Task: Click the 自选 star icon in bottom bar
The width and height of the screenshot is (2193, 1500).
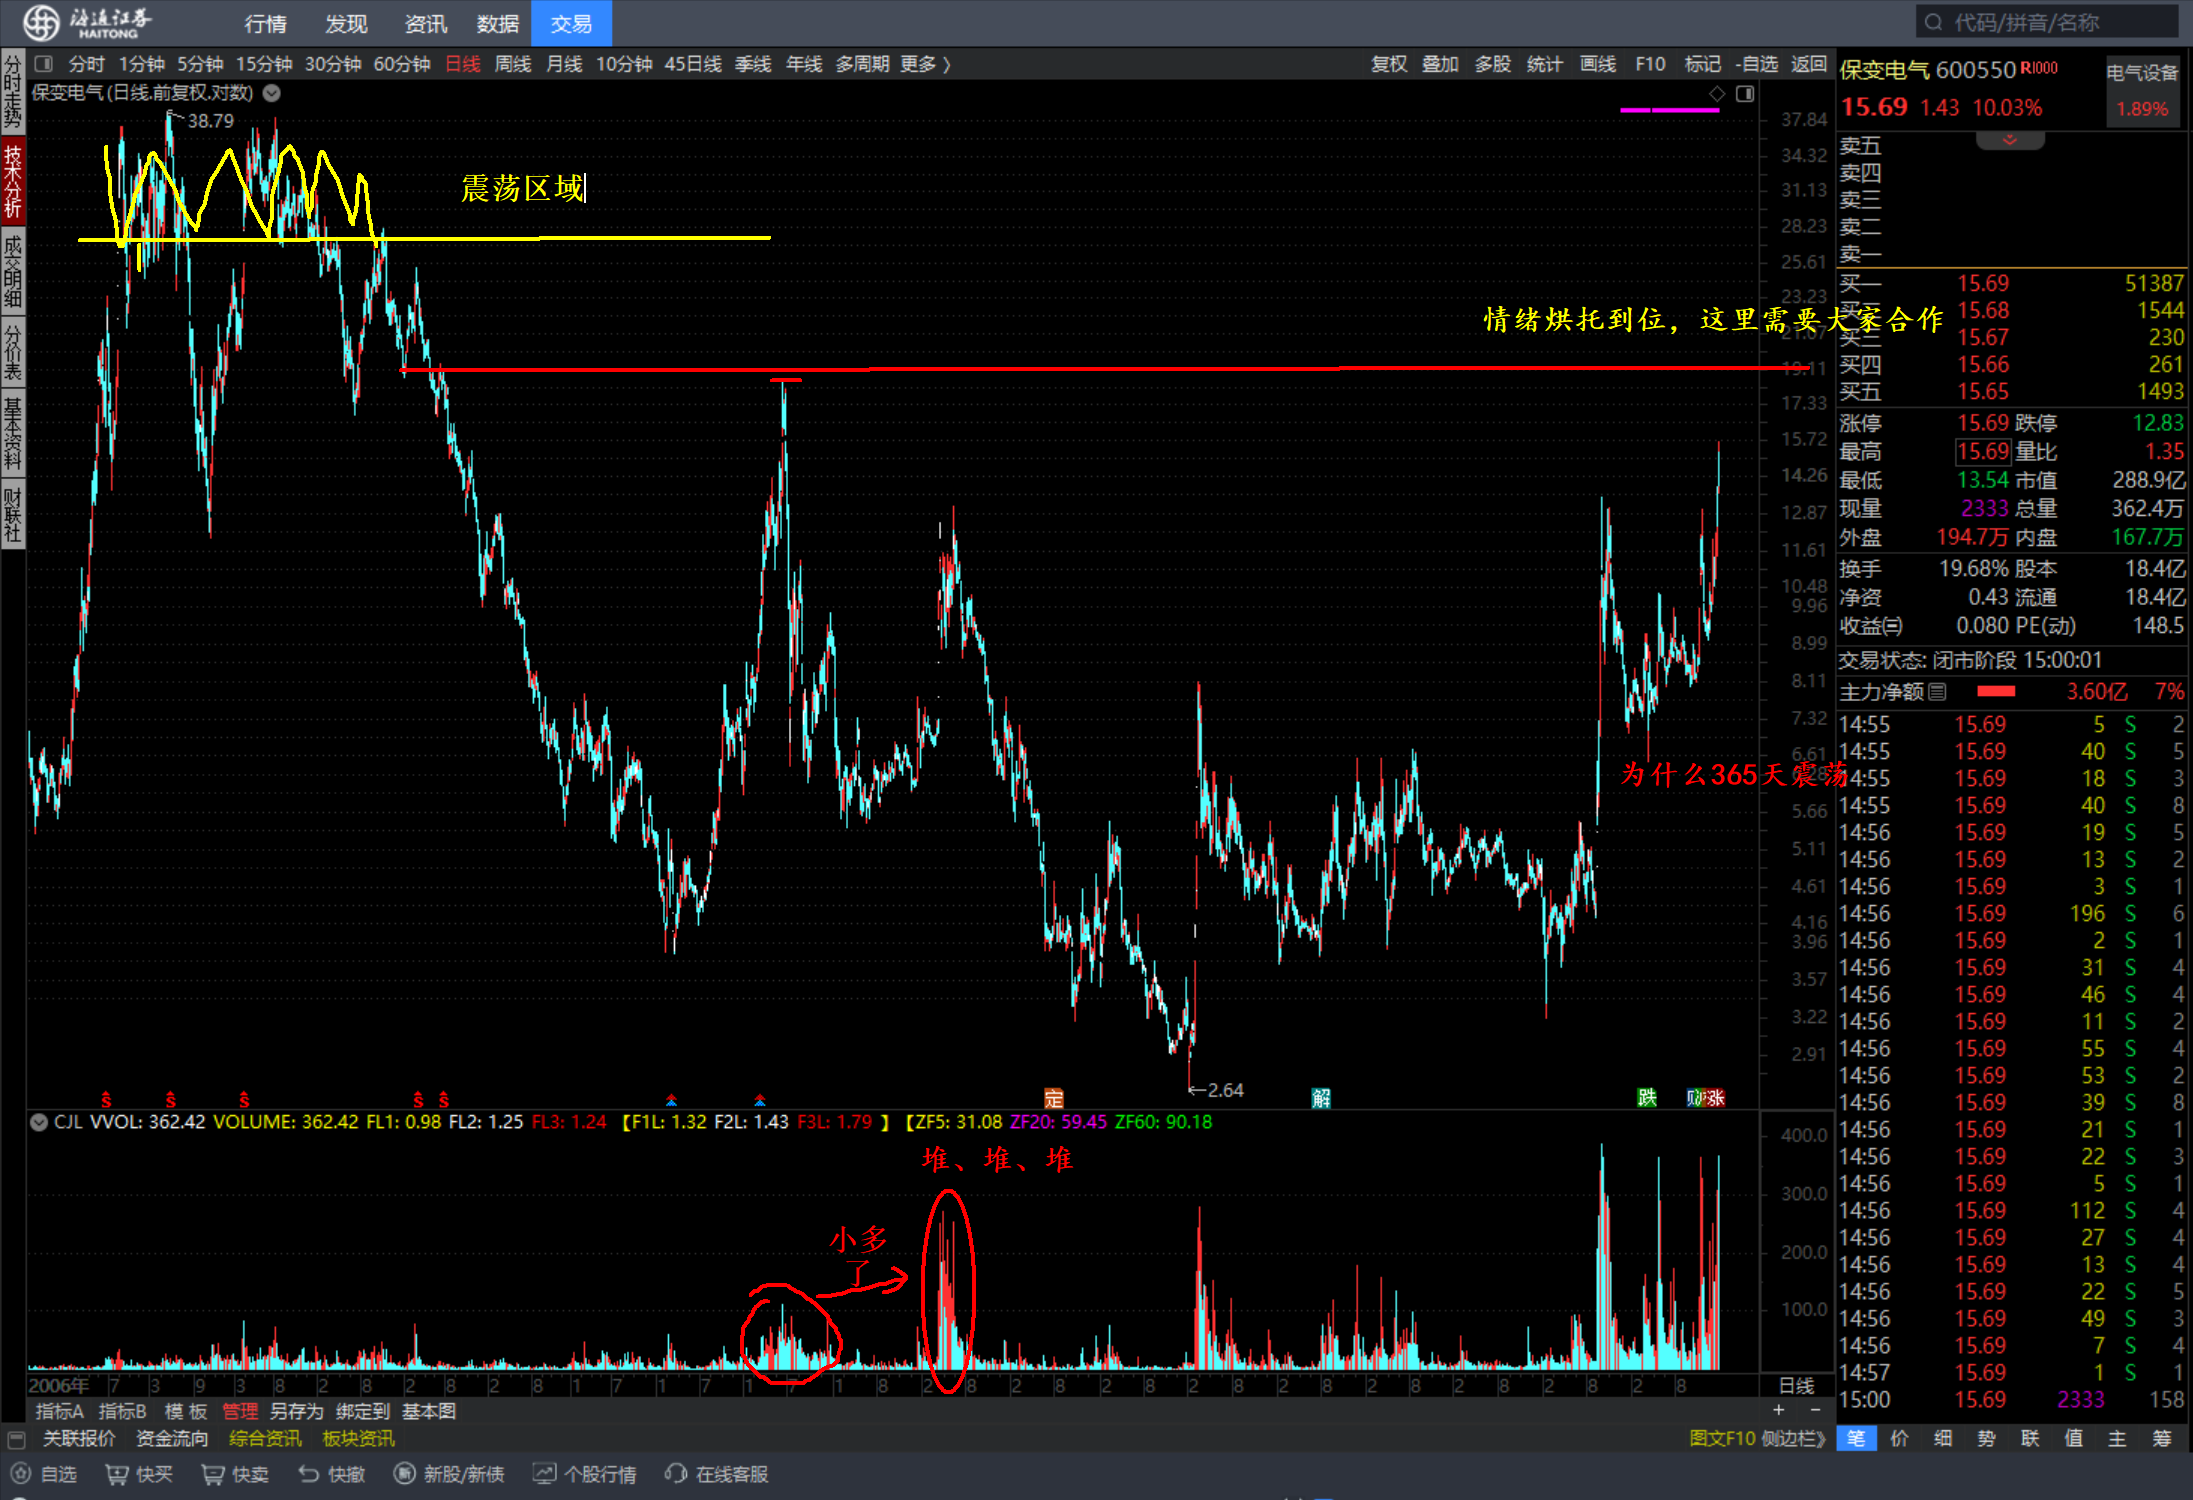Action: [x=21, y=1474]
